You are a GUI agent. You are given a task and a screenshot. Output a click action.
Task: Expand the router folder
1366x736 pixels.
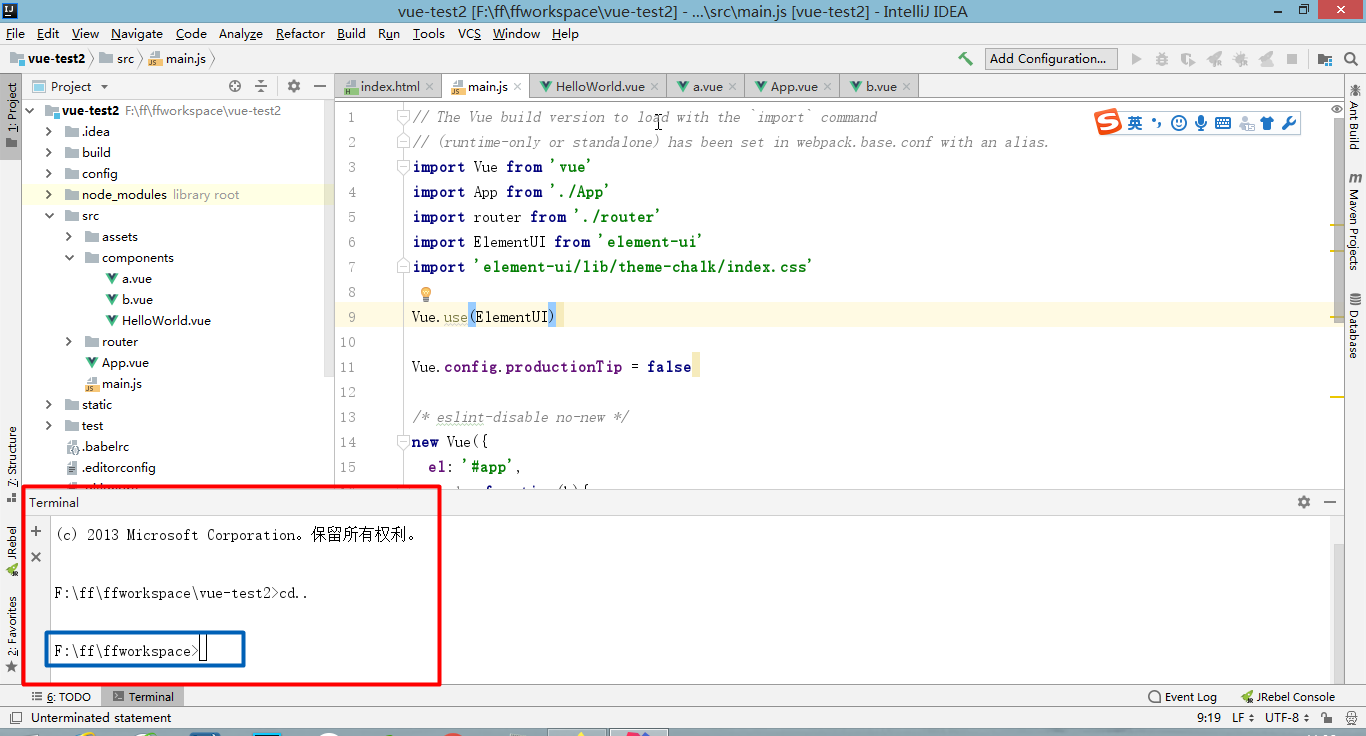tap(69, 342)
